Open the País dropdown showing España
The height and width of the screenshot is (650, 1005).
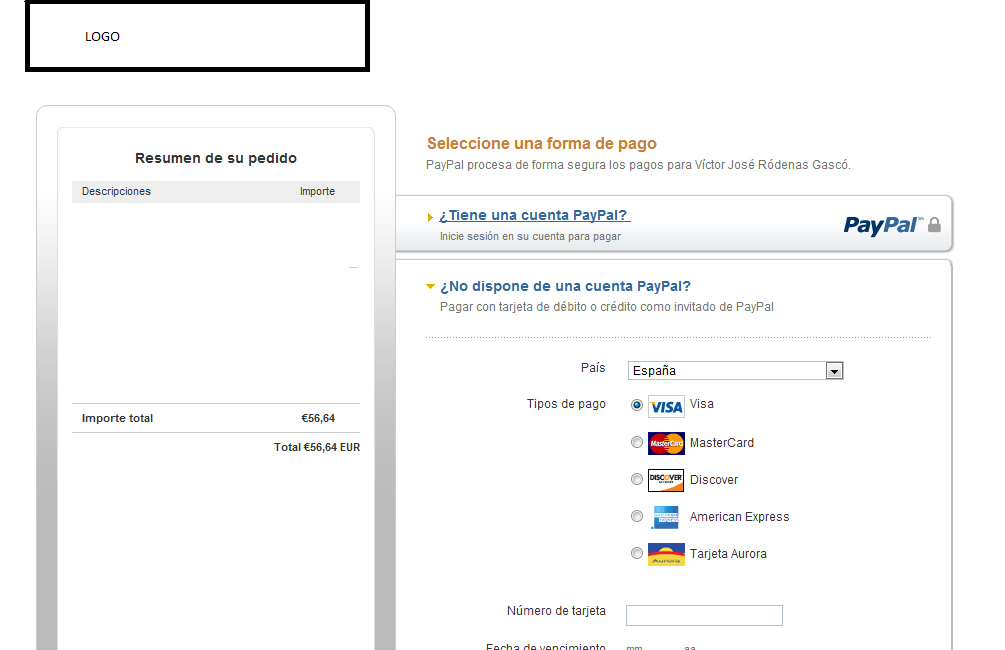pos(735,371)
